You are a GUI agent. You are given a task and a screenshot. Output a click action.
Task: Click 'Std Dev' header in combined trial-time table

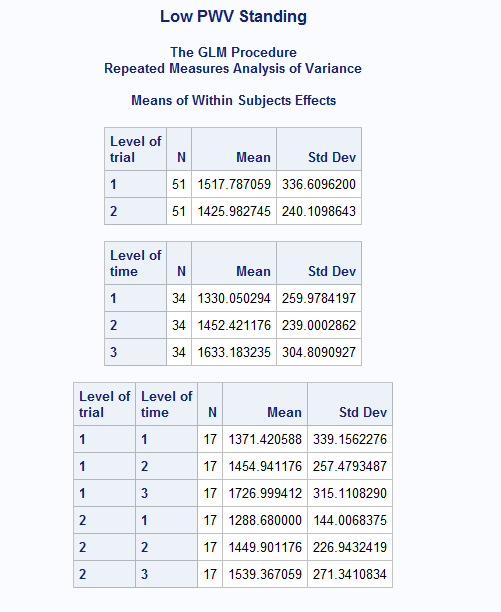(363, 412)
